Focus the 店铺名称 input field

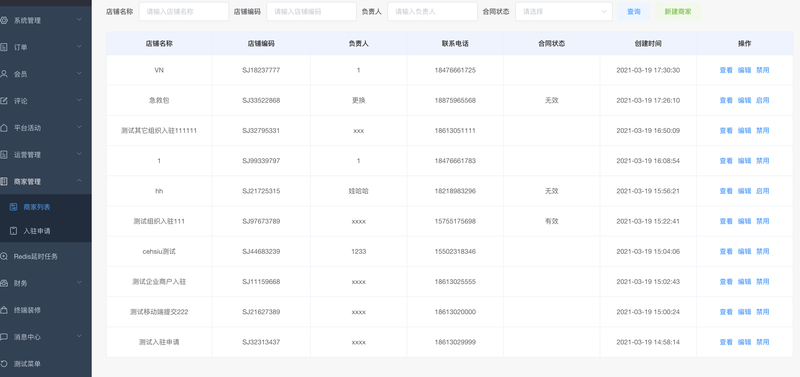pyautogui.click(x=184, y=11)
